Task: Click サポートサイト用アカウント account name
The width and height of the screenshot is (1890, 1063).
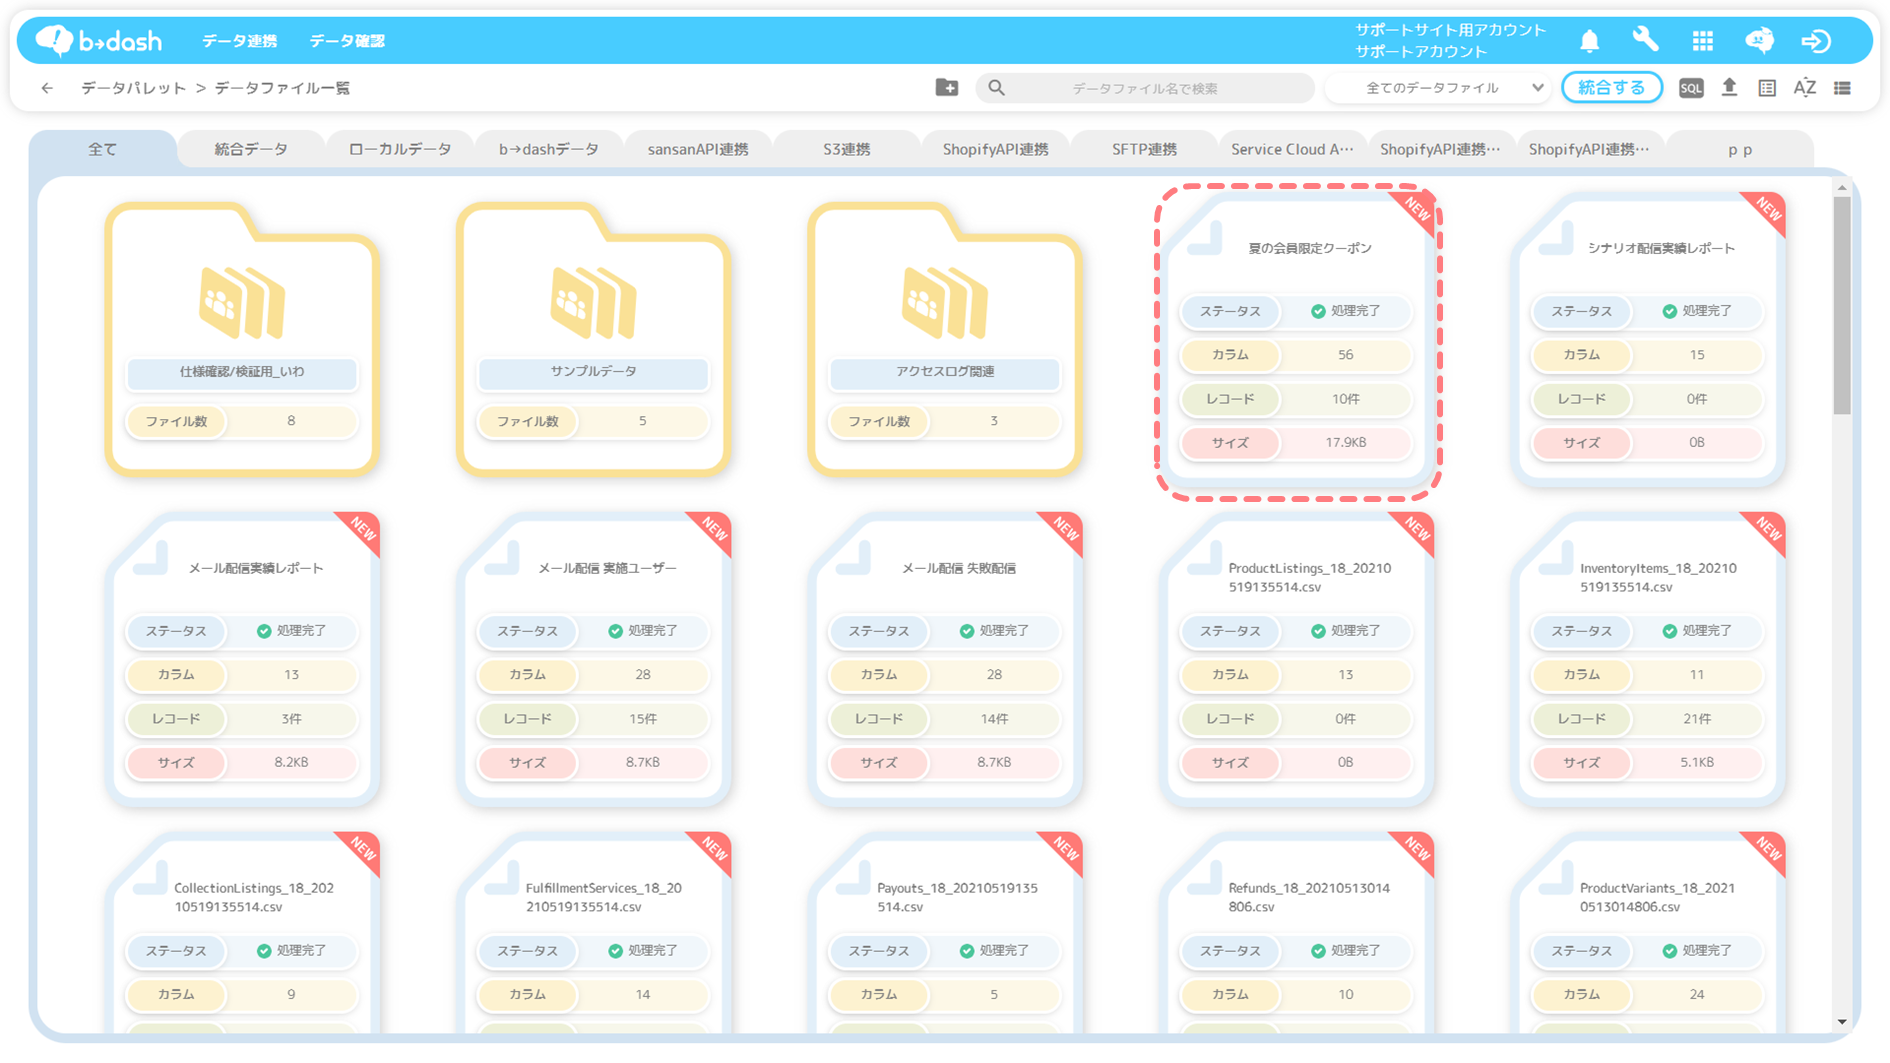Action: click(x=1450, y=30)
